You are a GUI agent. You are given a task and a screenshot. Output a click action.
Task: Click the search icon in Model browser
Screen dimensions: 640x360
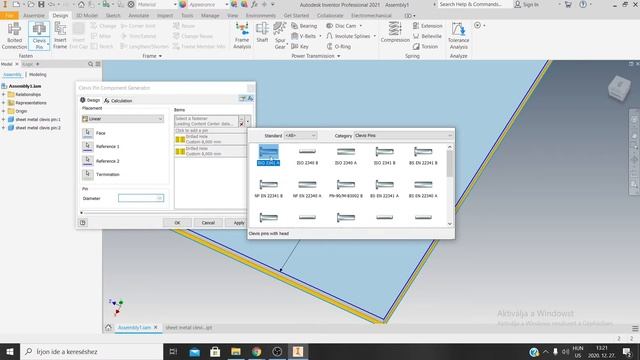[x=91, y=64]
